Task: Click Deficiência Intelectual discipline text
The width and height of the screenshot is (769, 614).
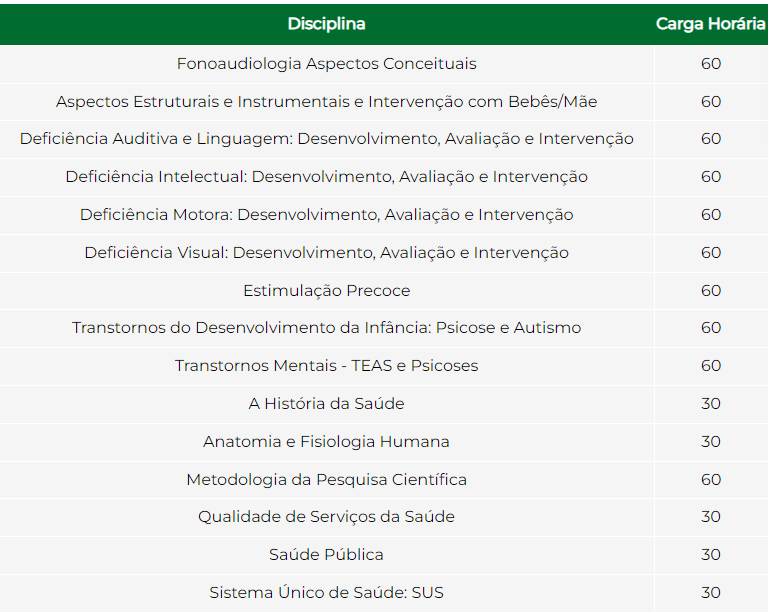Action: pyautogui.click(x=327, y=177)
